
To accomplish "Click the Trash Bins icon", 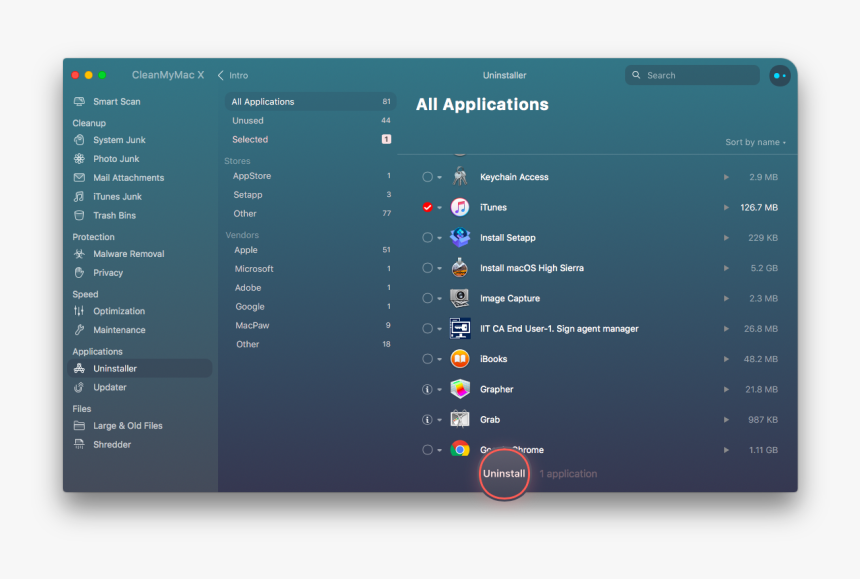I will pyautogui.click(x=80, y=215).
